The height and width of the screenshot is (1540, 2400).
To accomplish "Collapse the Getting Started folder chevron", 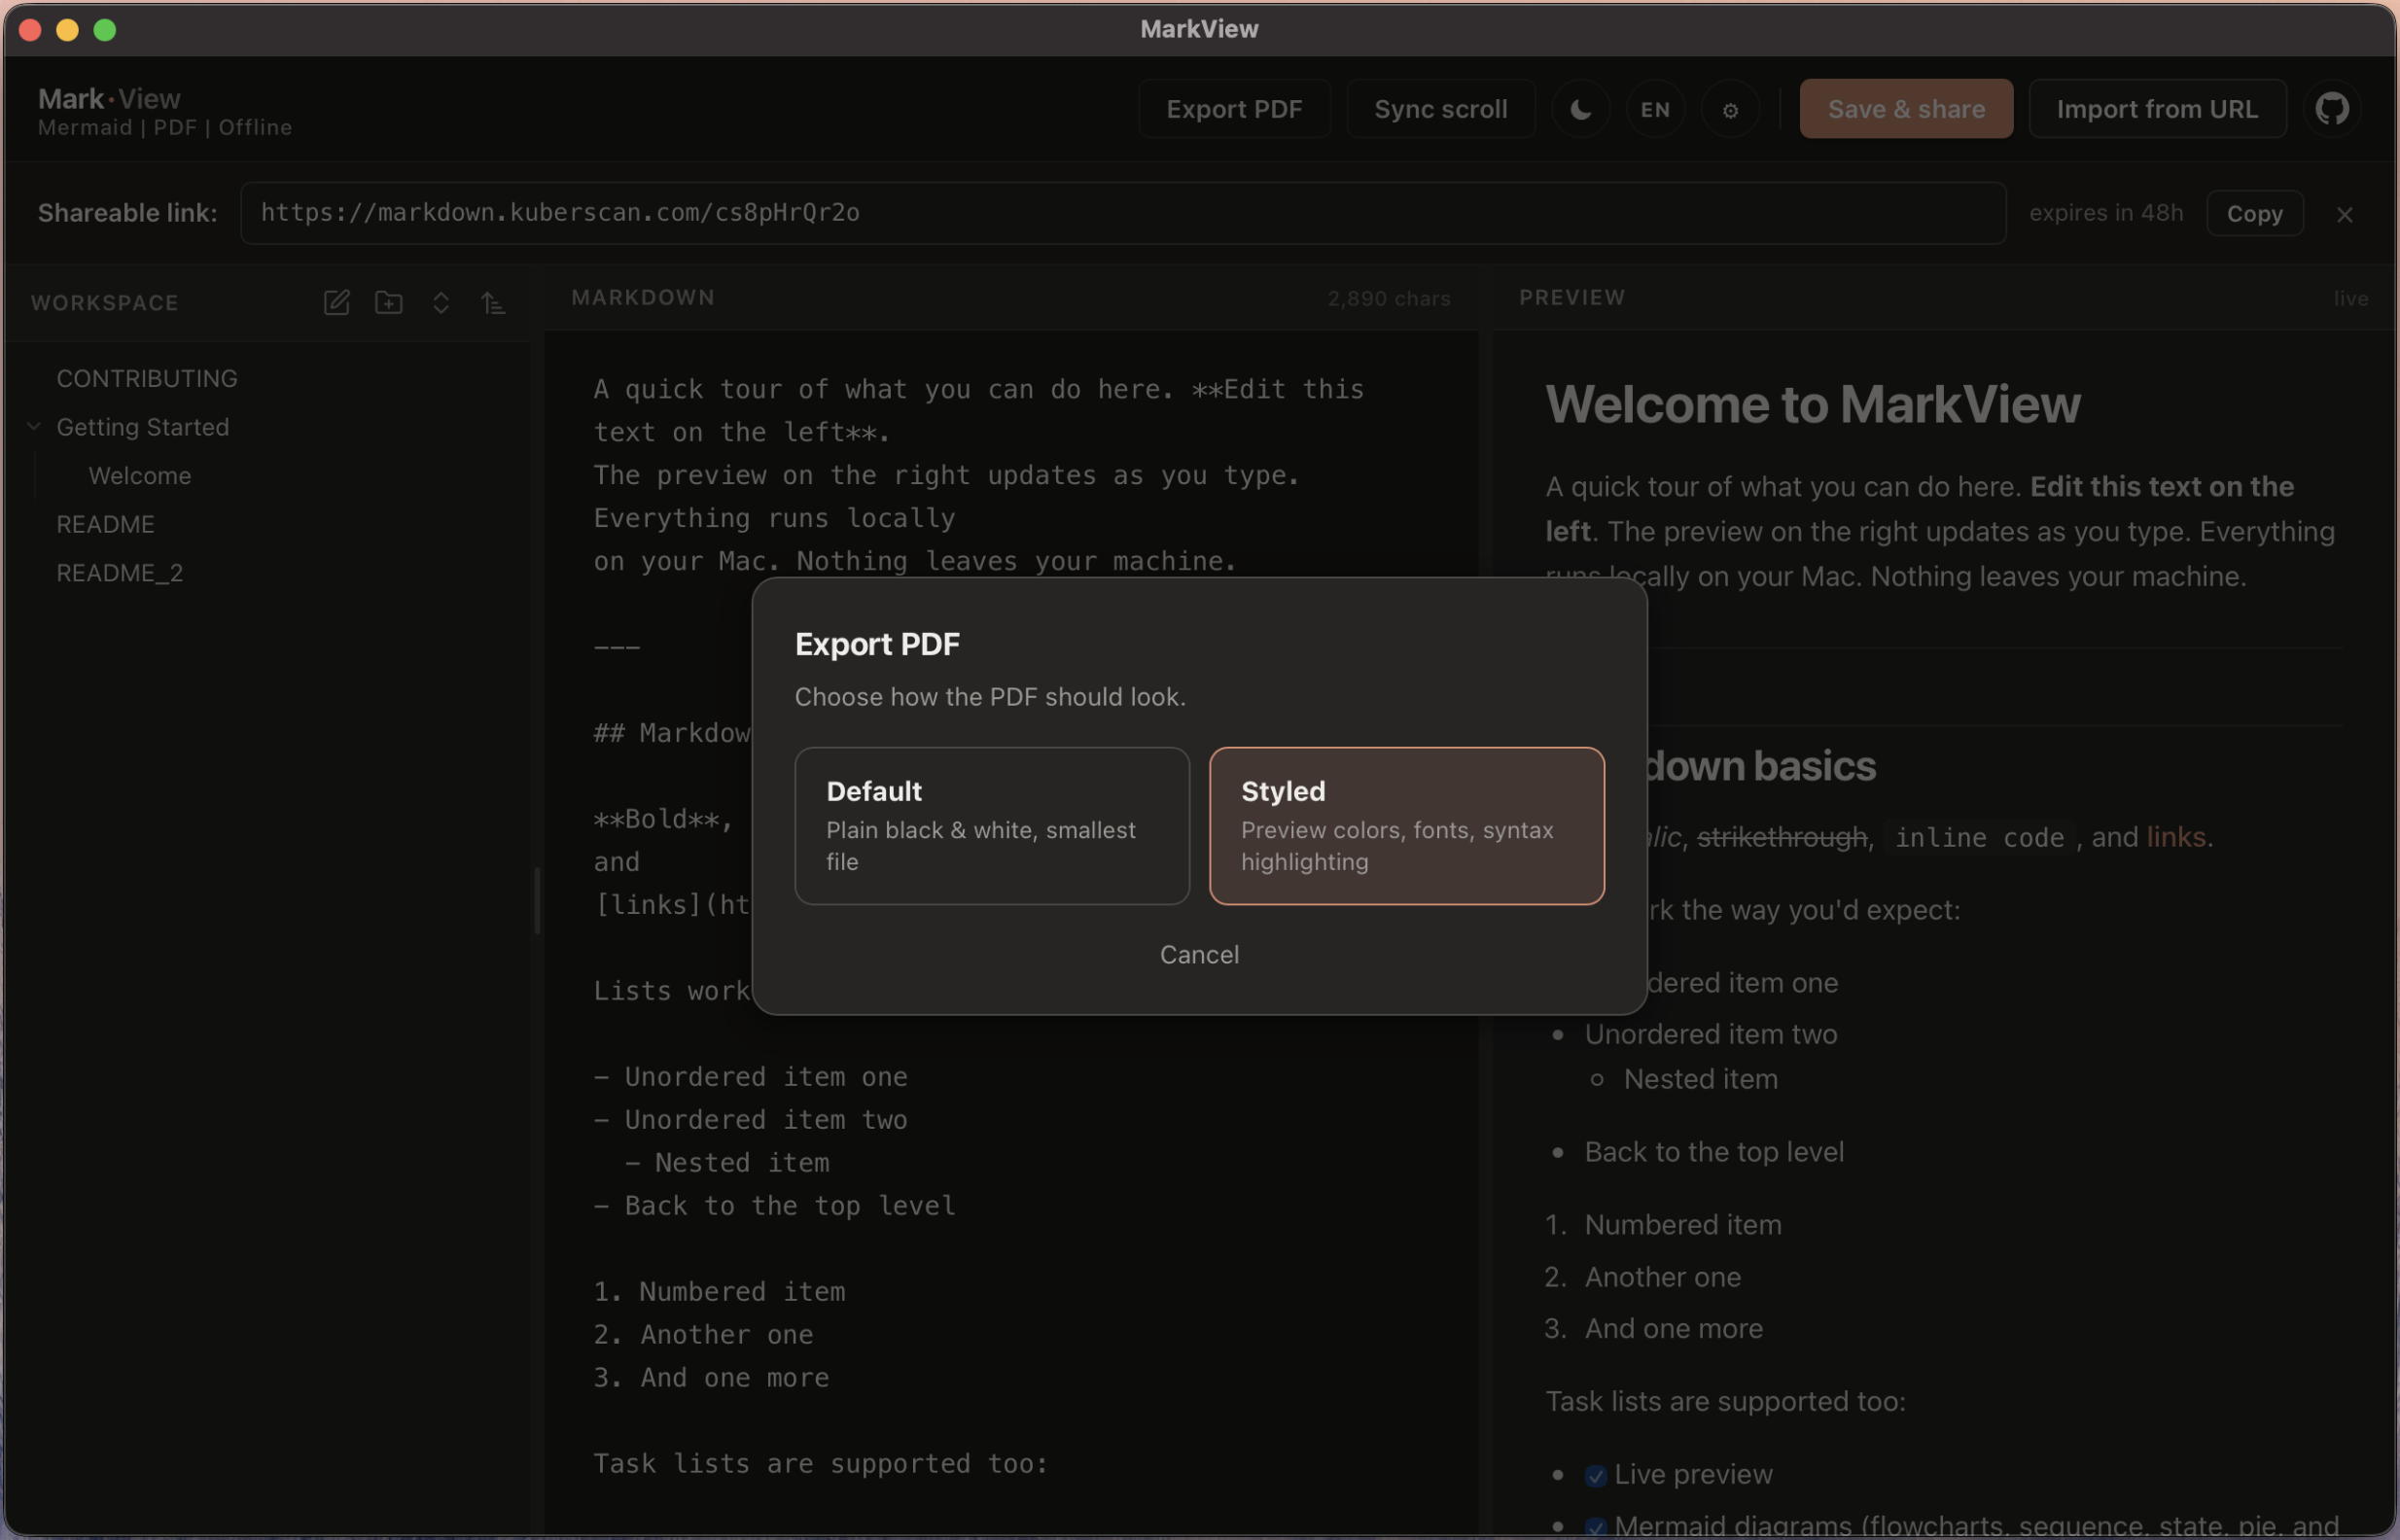I will [x=34, y=427].
